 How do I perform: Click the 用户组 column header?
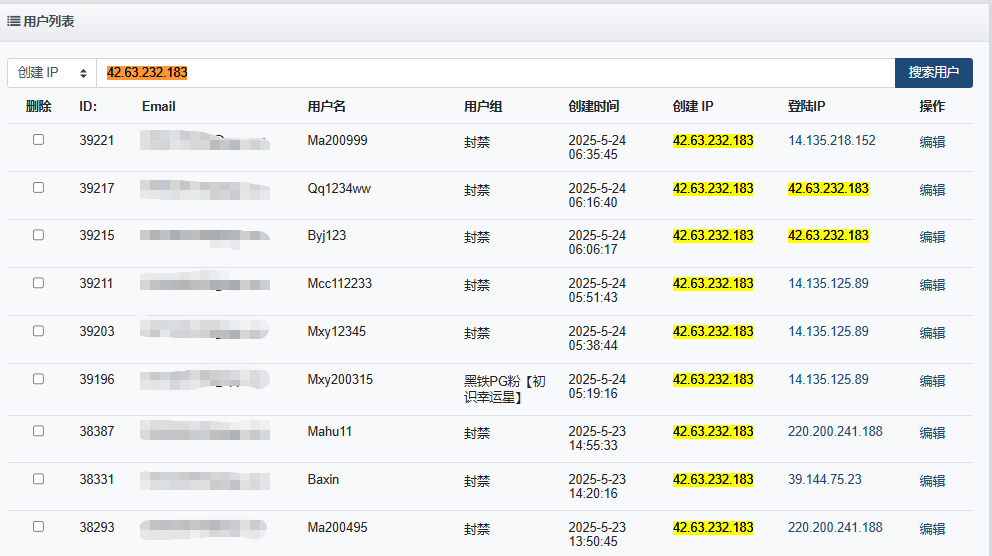coord(483,107)
